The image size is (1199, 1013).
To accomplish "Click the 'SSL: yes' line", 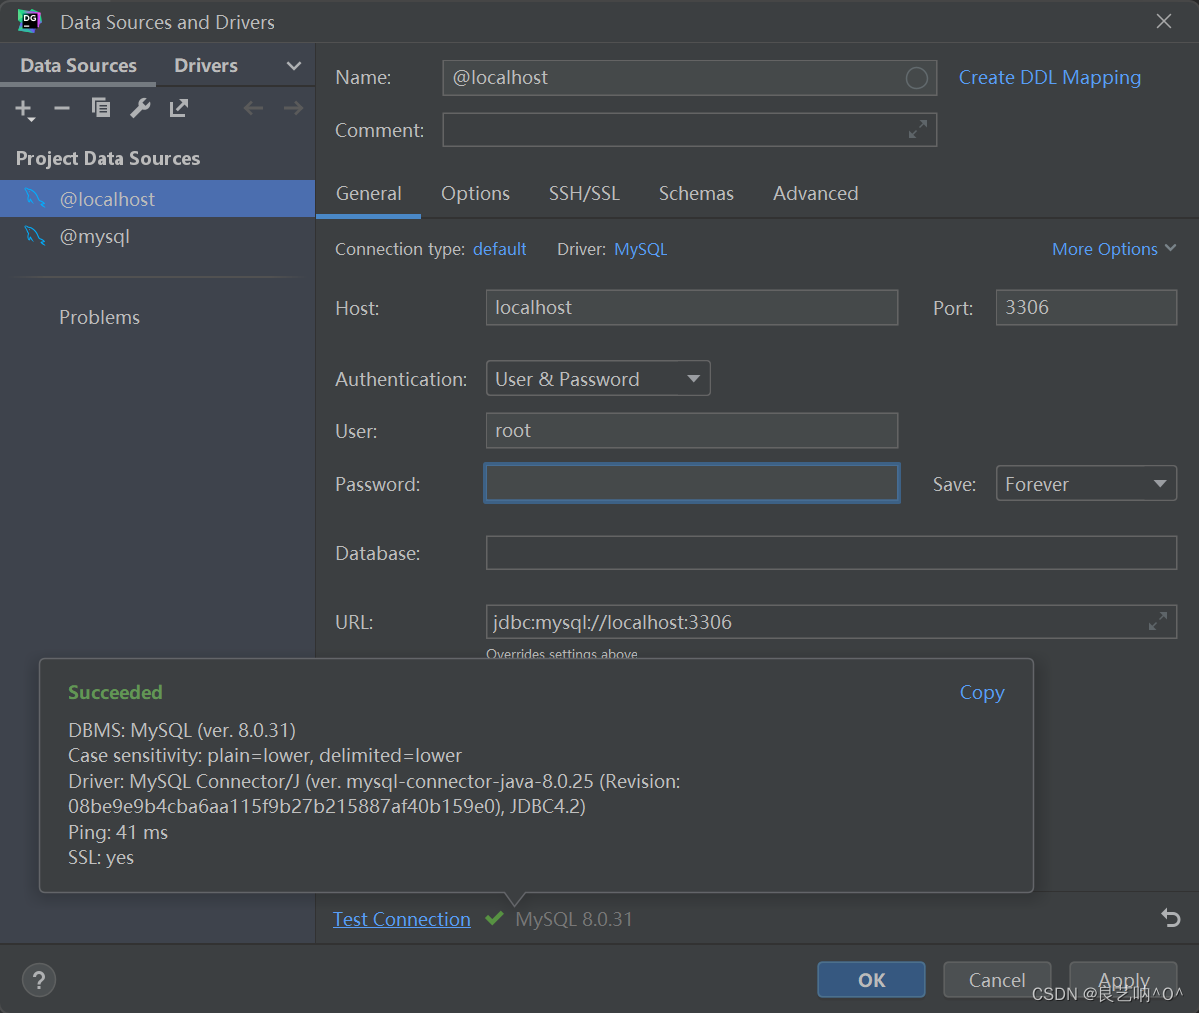I will (x=101, y=858).
